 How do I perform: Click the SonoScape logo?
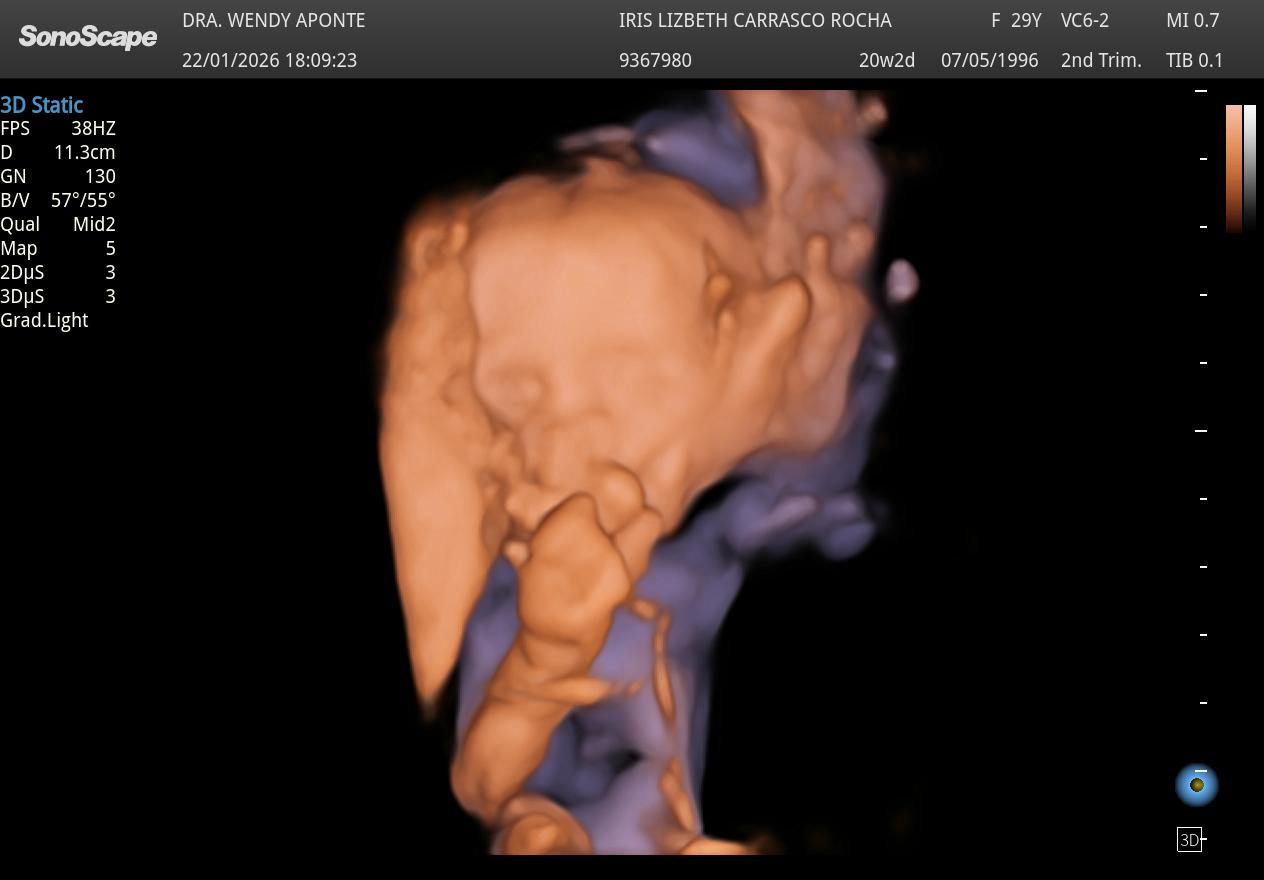(88, 38)
